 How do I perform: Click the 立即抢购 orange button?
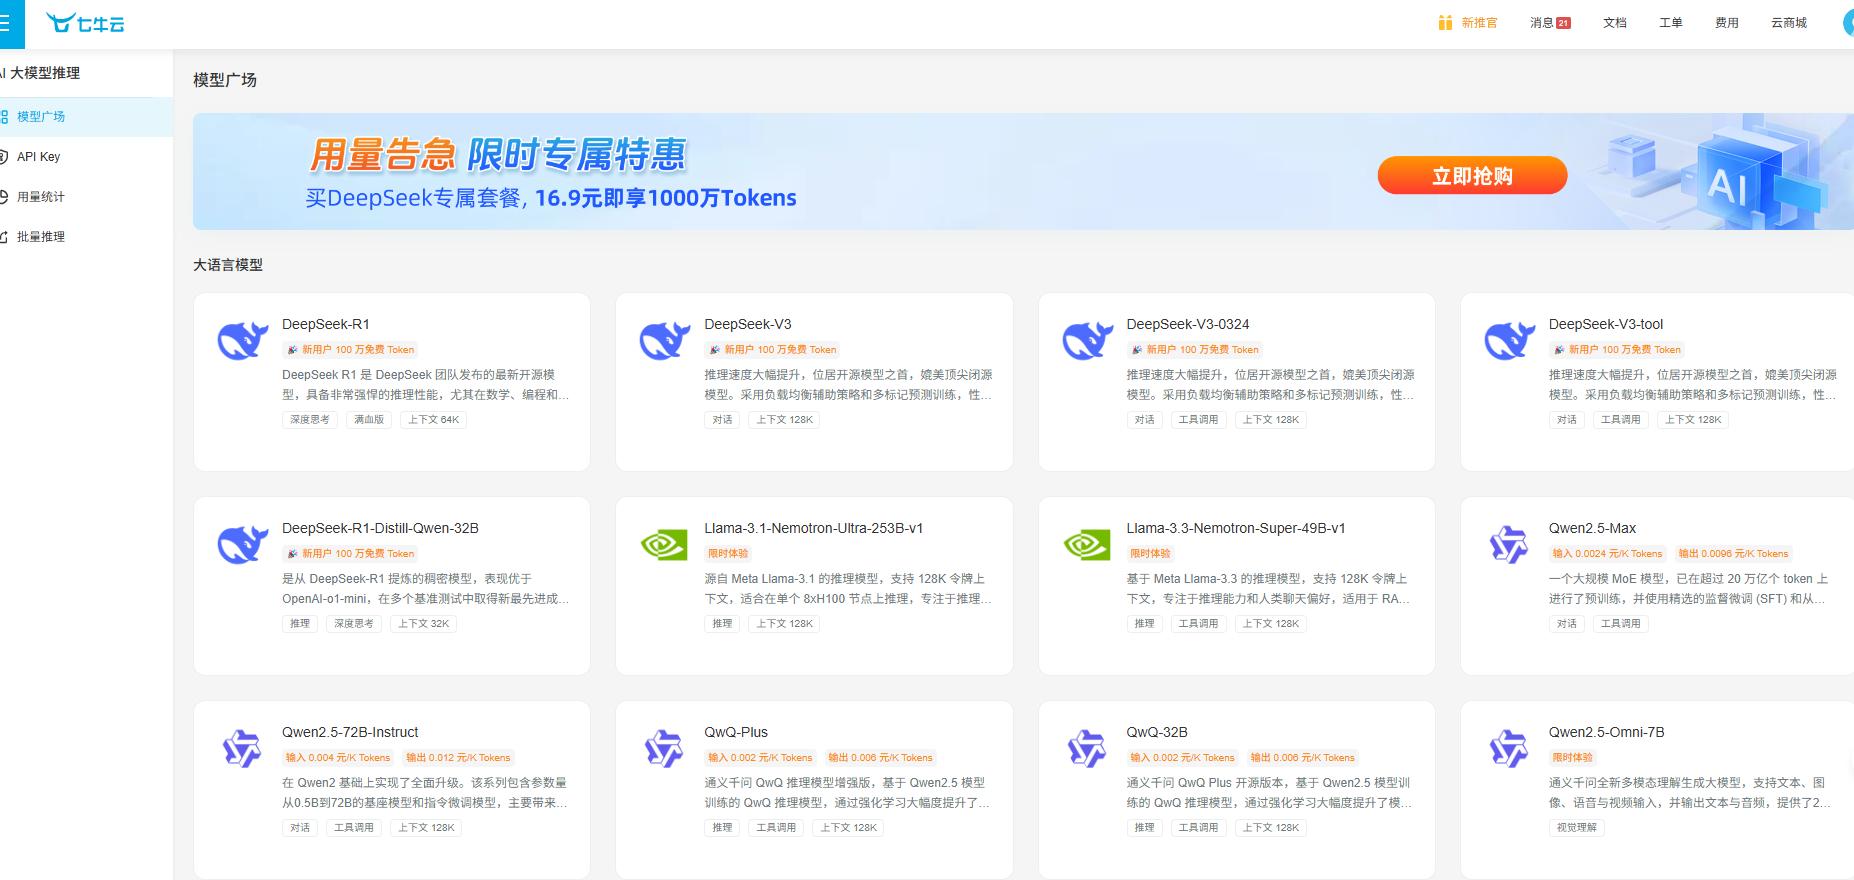1472,175
